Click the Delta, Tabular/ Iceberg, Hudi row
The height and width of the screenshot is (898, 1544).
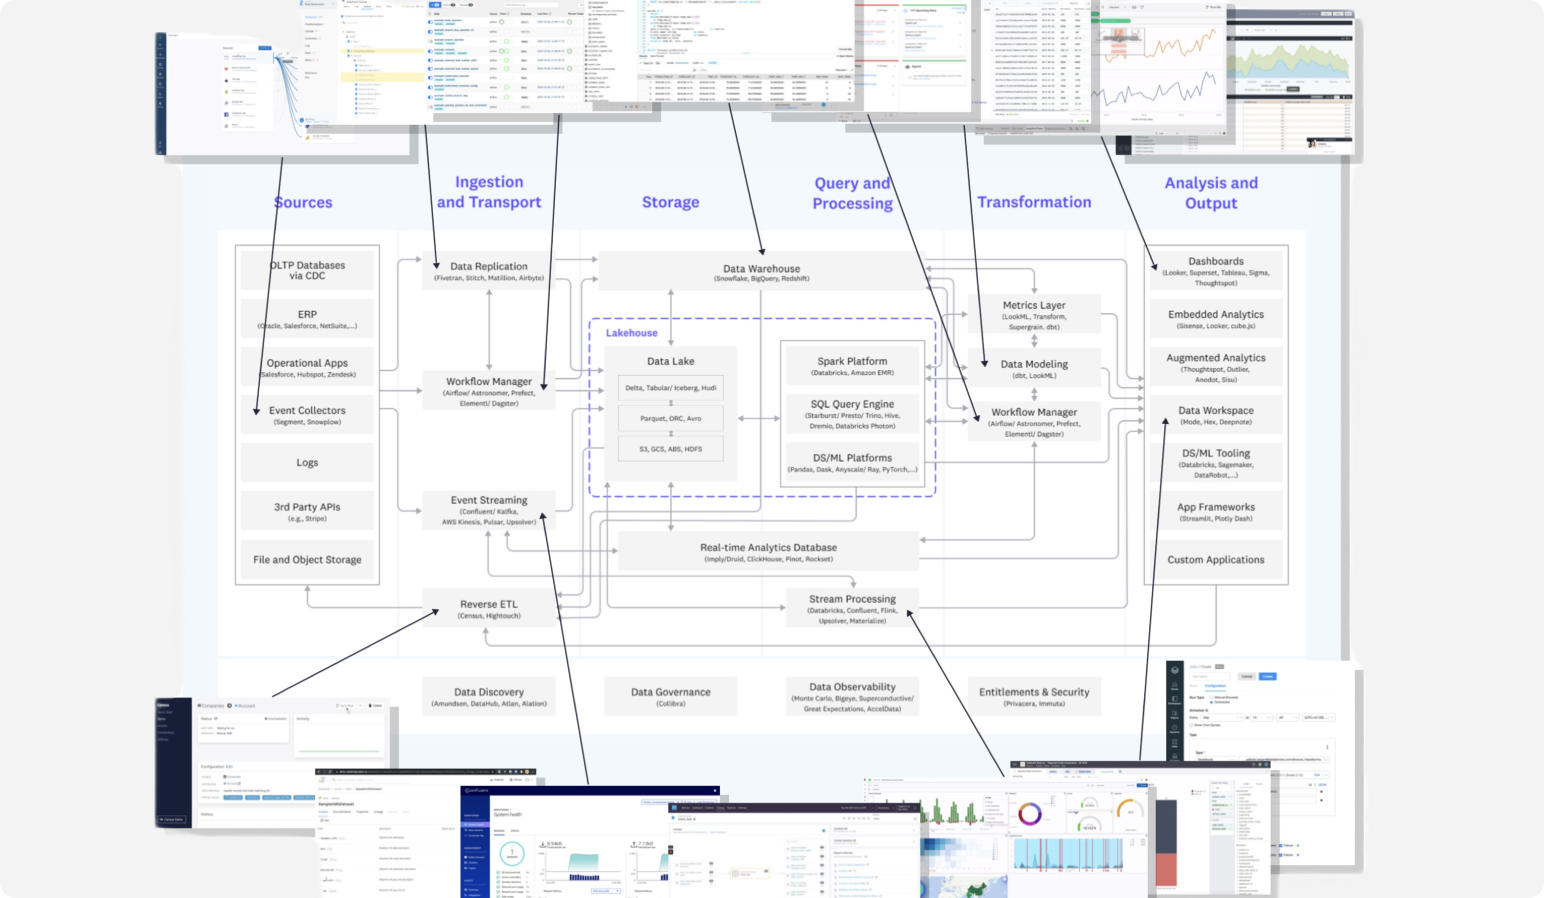[x=670, y=388]
